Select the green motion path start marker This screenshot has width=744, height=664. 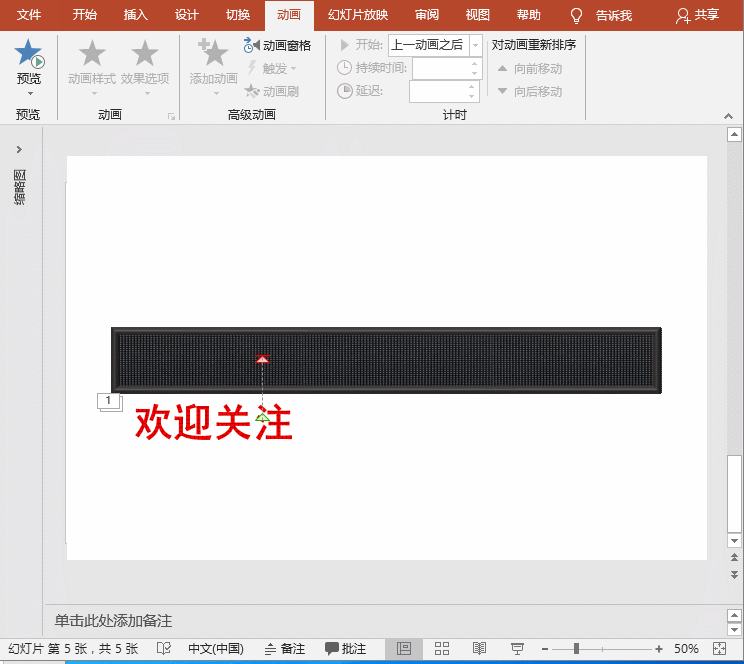[262, 418]
